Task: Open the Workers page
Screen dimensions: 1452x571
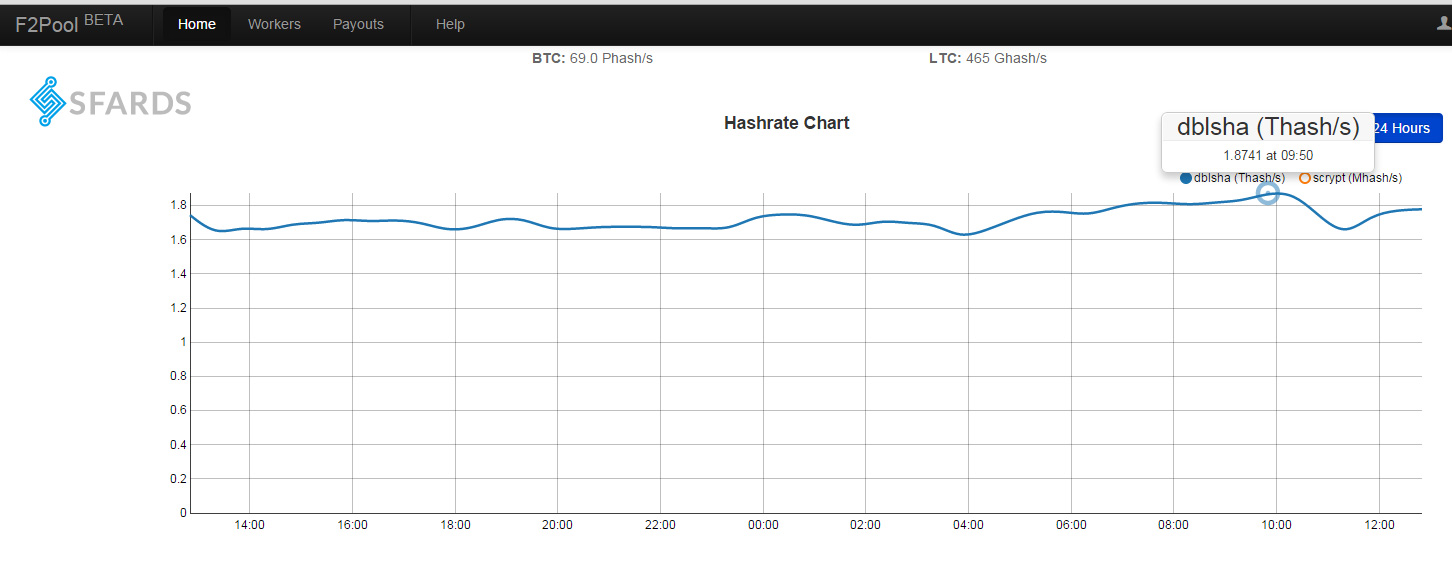Action: tap(274, 24)
